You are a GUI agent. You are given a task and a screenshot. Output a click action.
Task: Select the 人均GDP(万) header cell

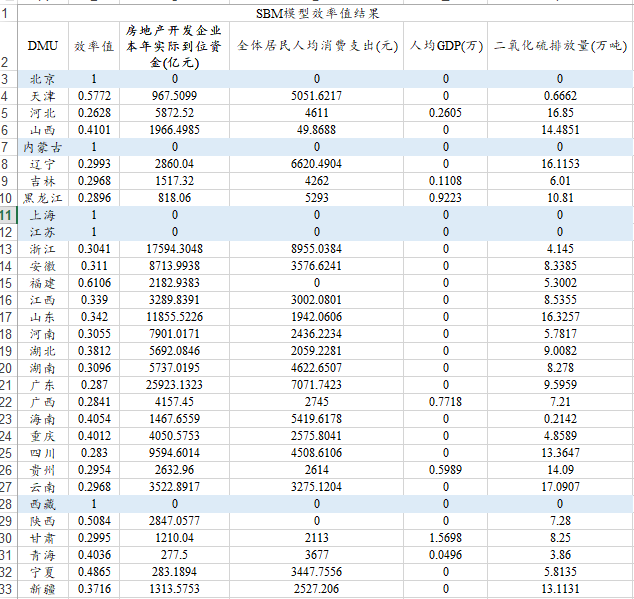[446, 46]
